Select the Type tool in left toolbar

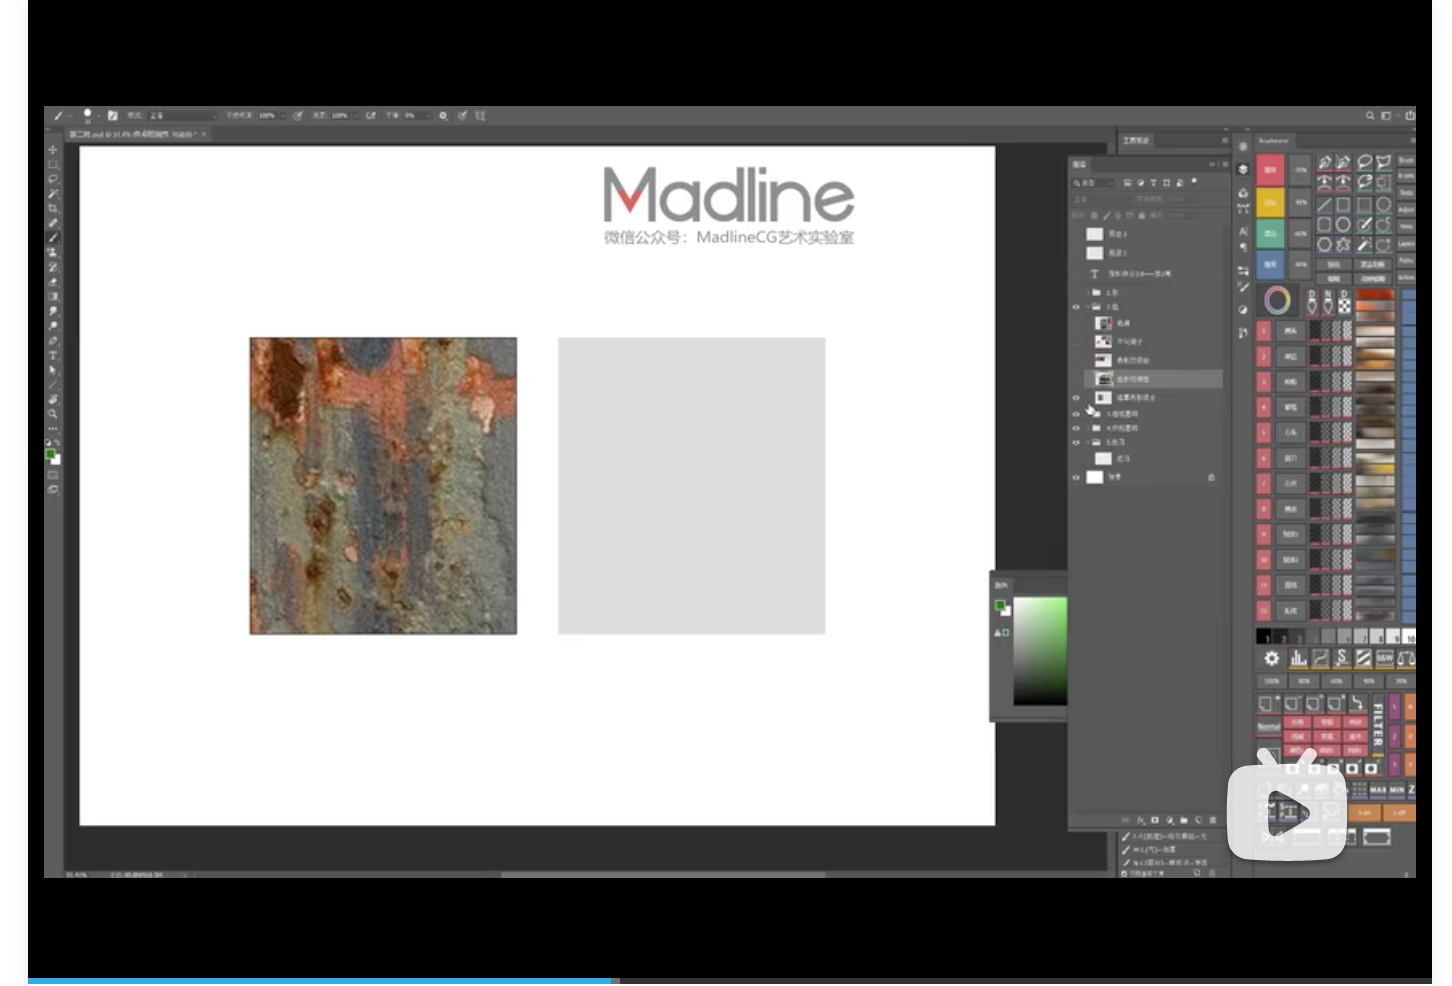pos(53,355)
